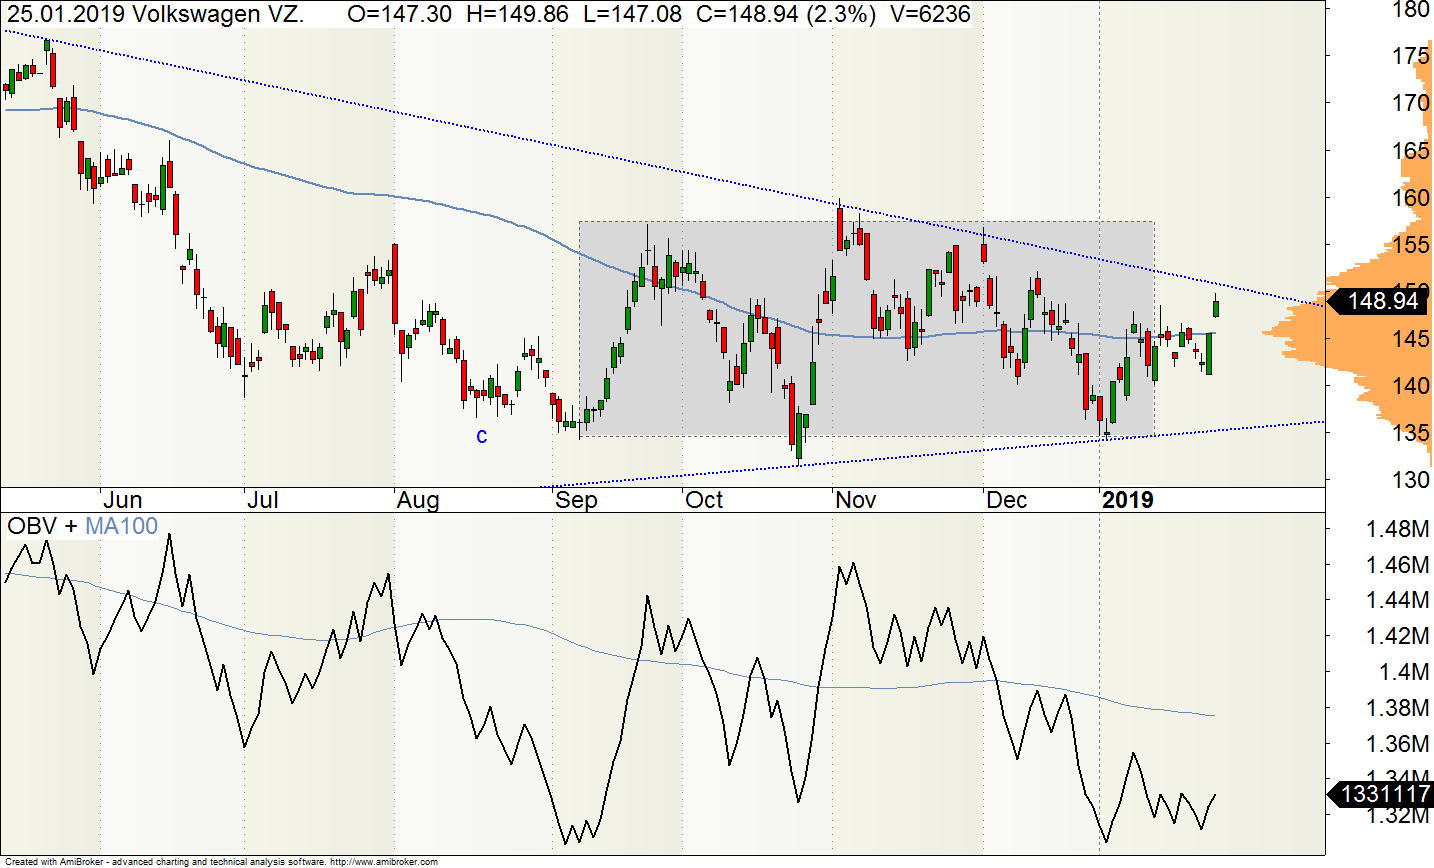
Task: Click the bold 2019 year label
Action: (1127, 500)
